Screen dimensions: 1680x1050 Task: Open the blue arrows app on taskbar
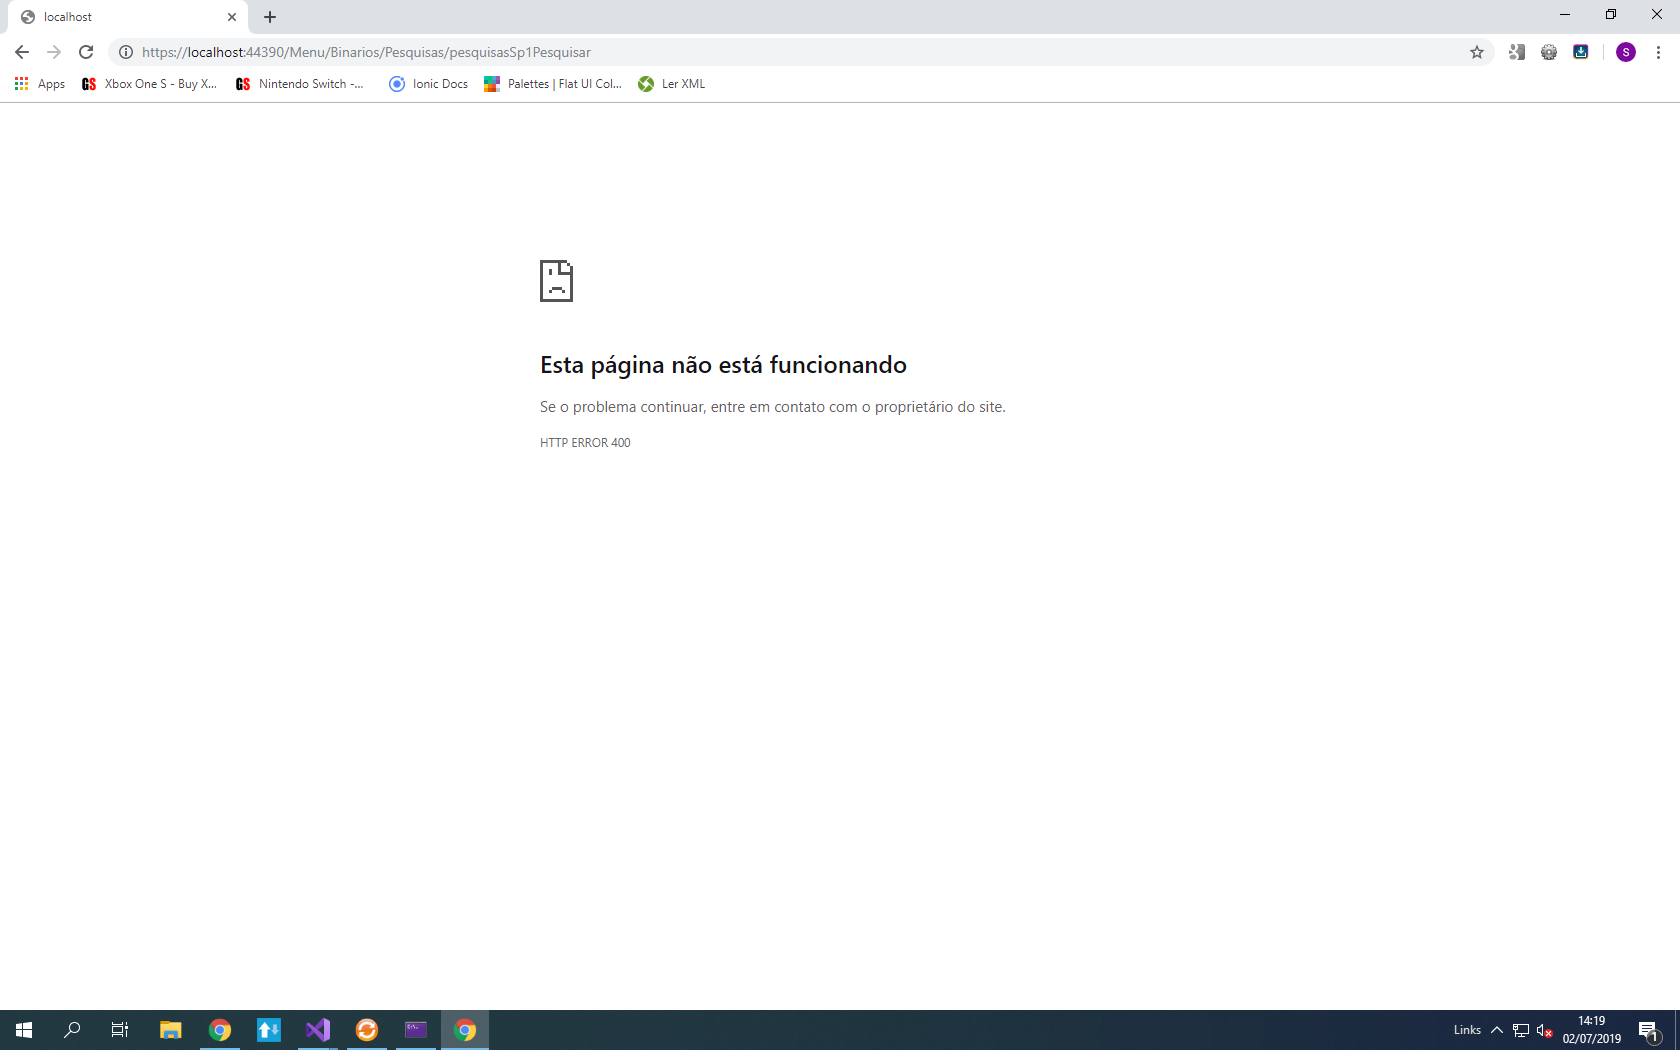coord(269,1030)
